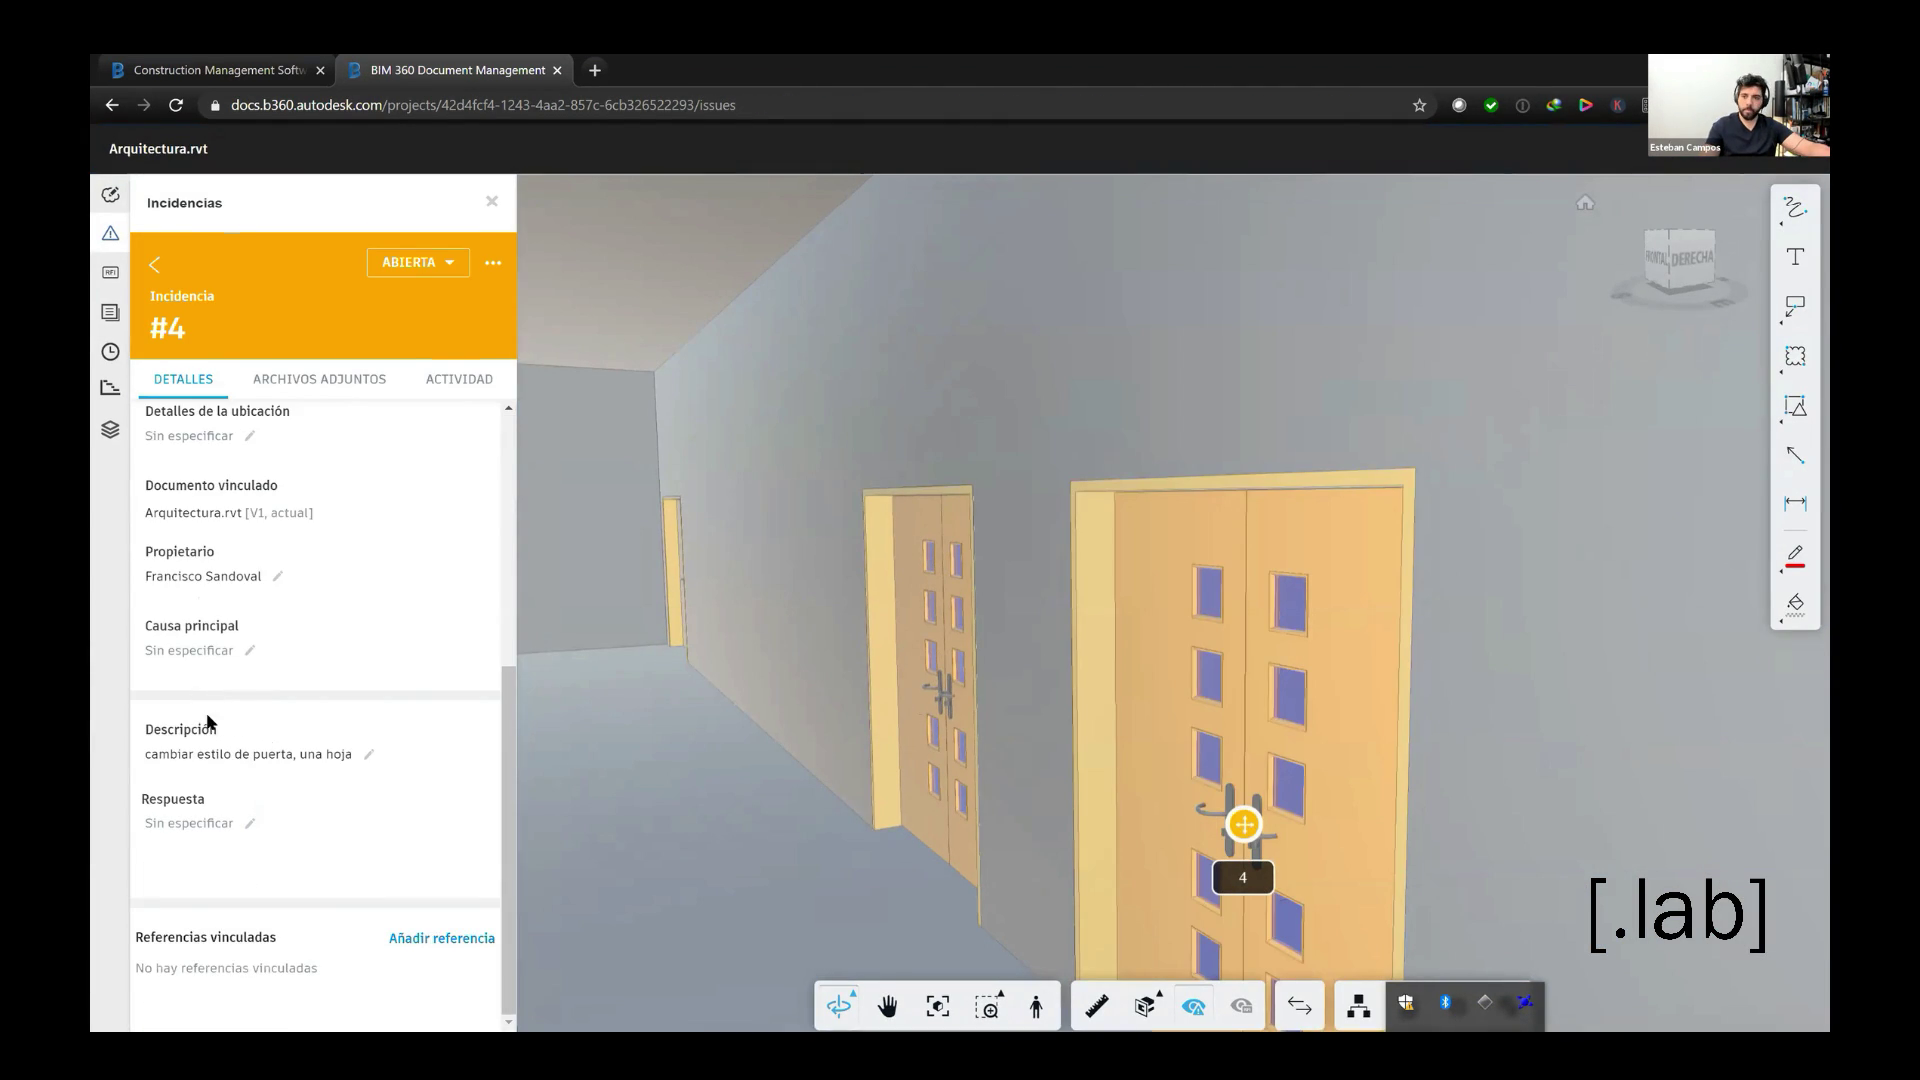This screenshot has width=1920, height=1080.
Task: Toggle issues visibility eye icon
Action: pyautogui.click(x=1193, y=1006)
